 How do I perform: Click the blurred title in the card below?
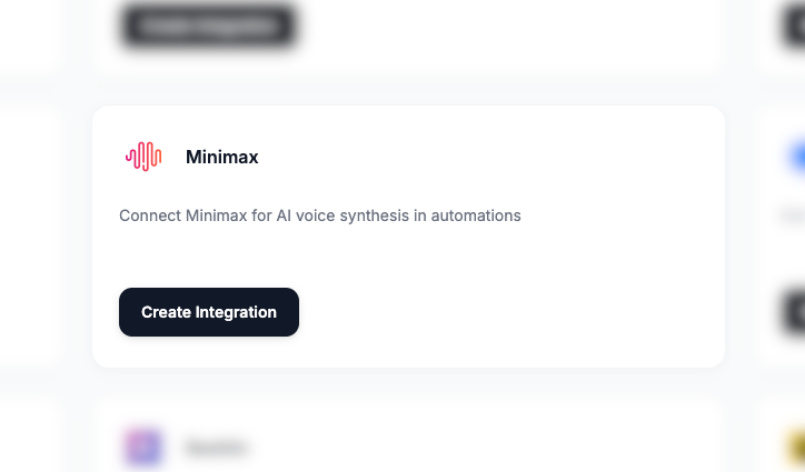click(x=216, y=446)
